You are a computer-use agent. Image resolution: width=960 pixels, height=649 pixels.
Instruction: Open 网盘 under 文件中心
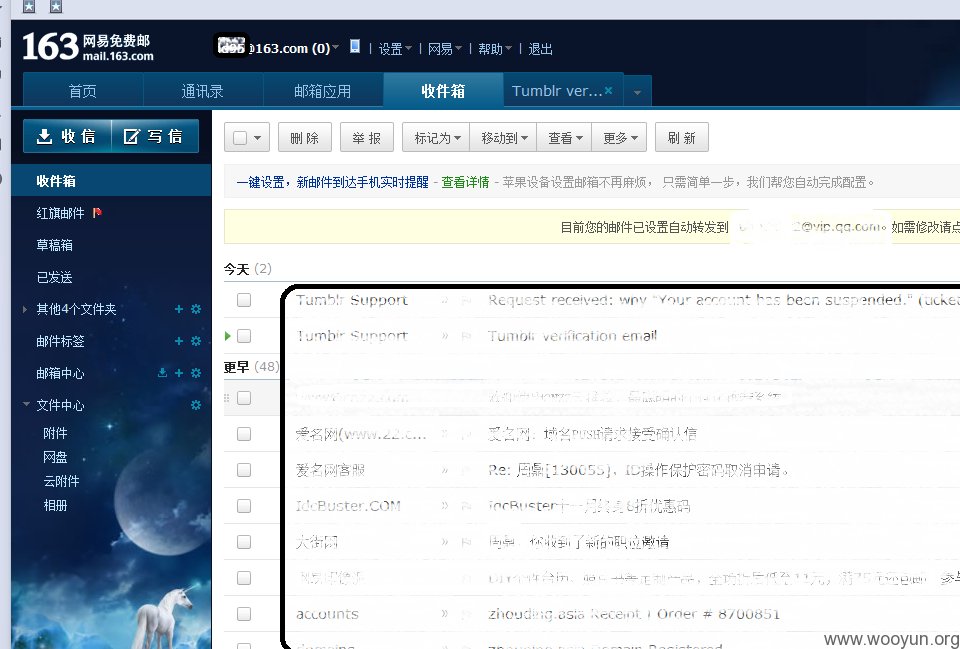point(55,457)
